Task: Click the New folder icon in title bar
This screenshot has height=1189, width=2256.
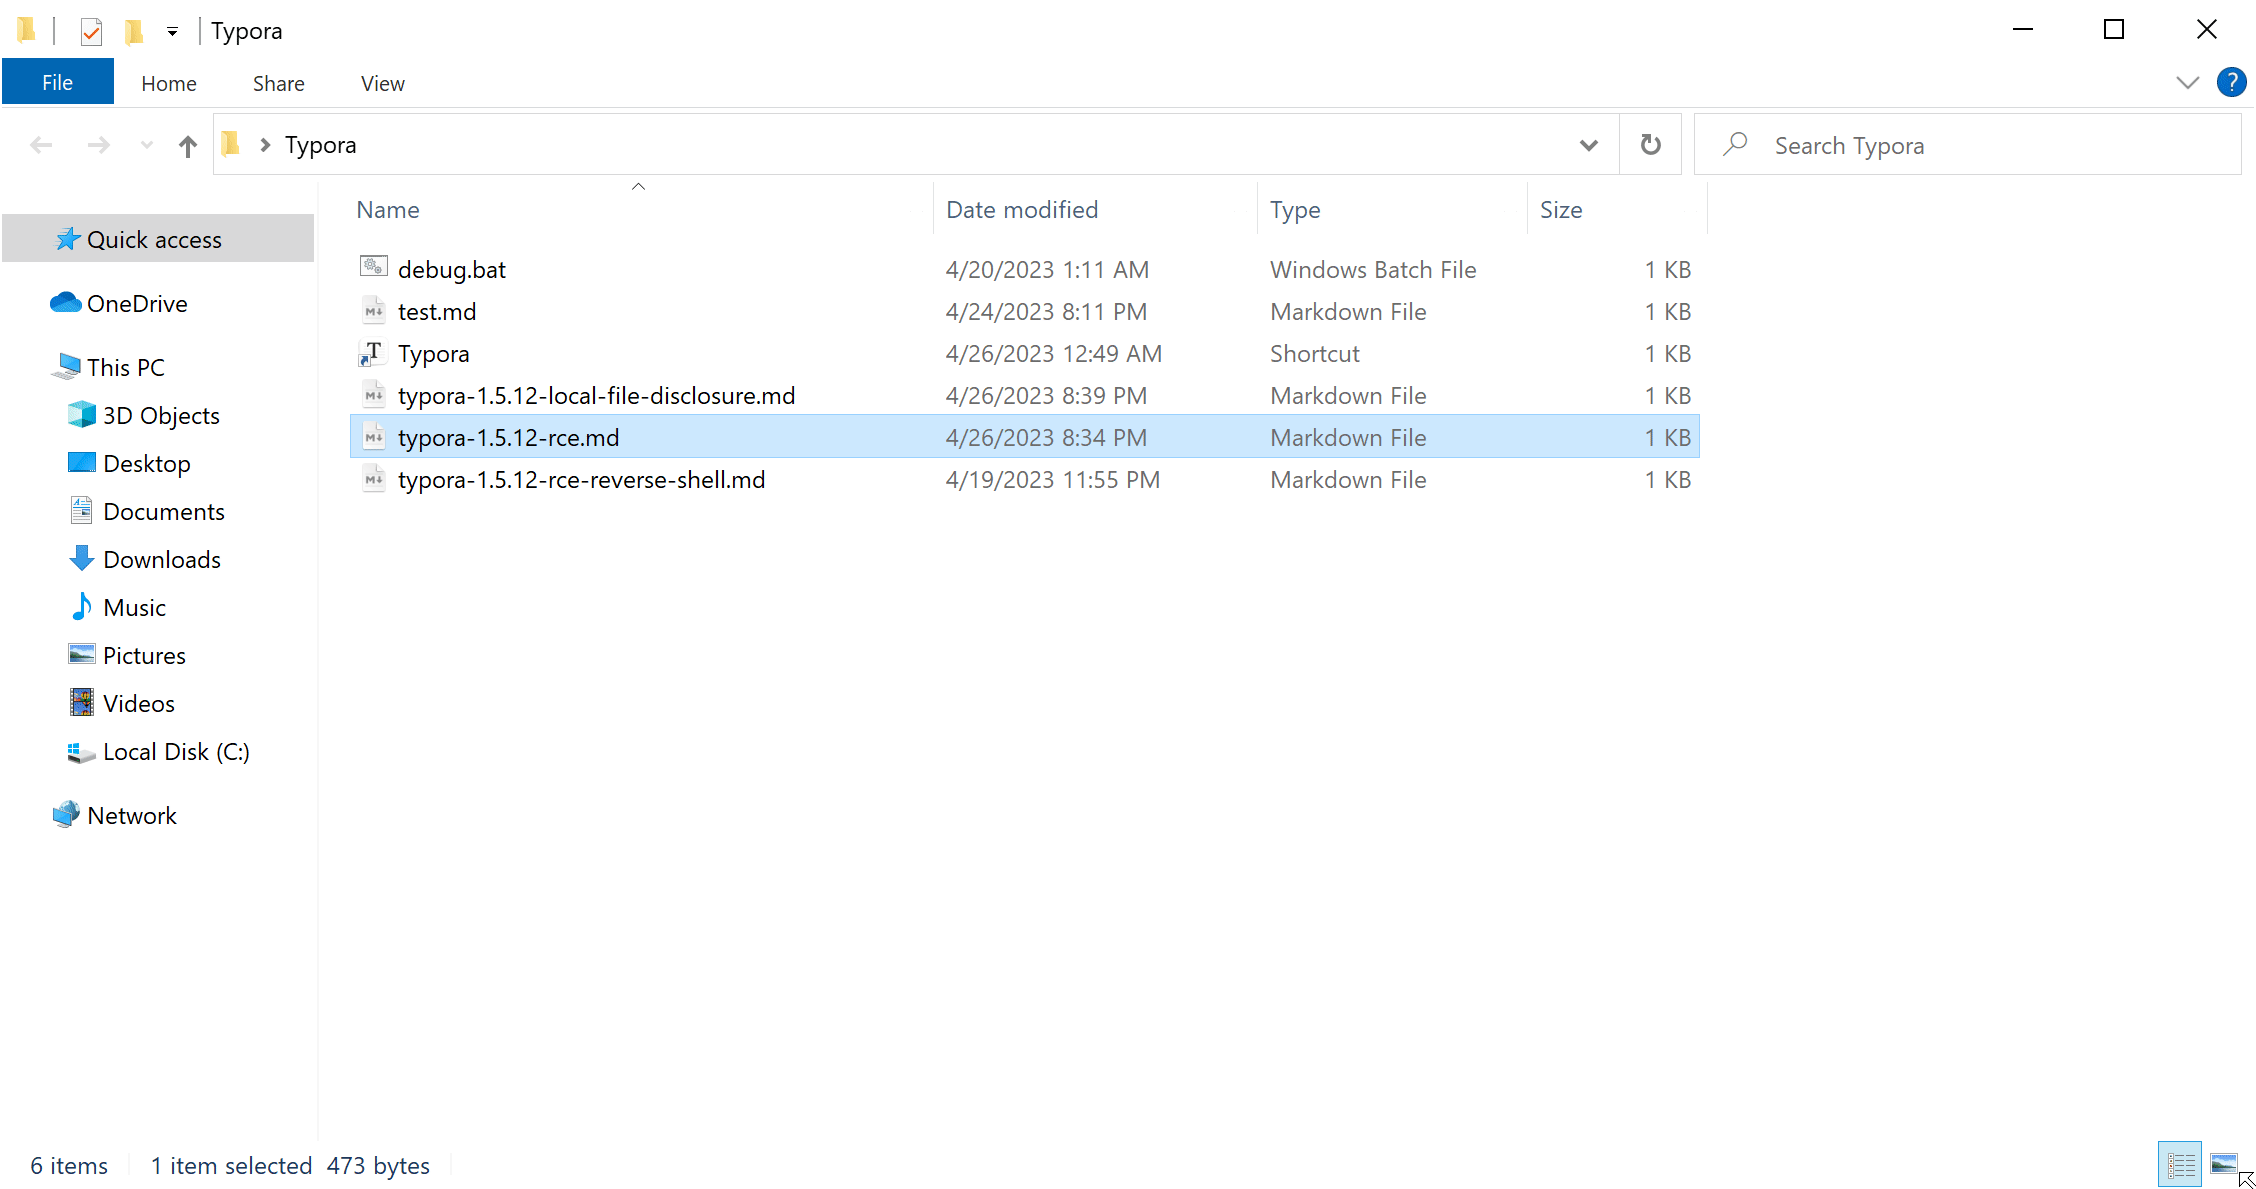Action: coord(134,31)
